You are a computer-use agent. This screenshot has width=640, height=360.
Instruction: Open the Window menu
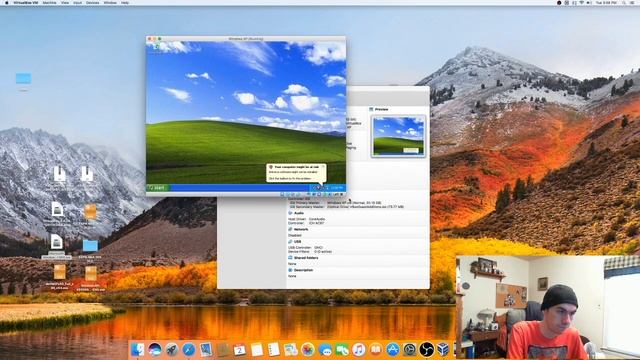click(110, 2)
